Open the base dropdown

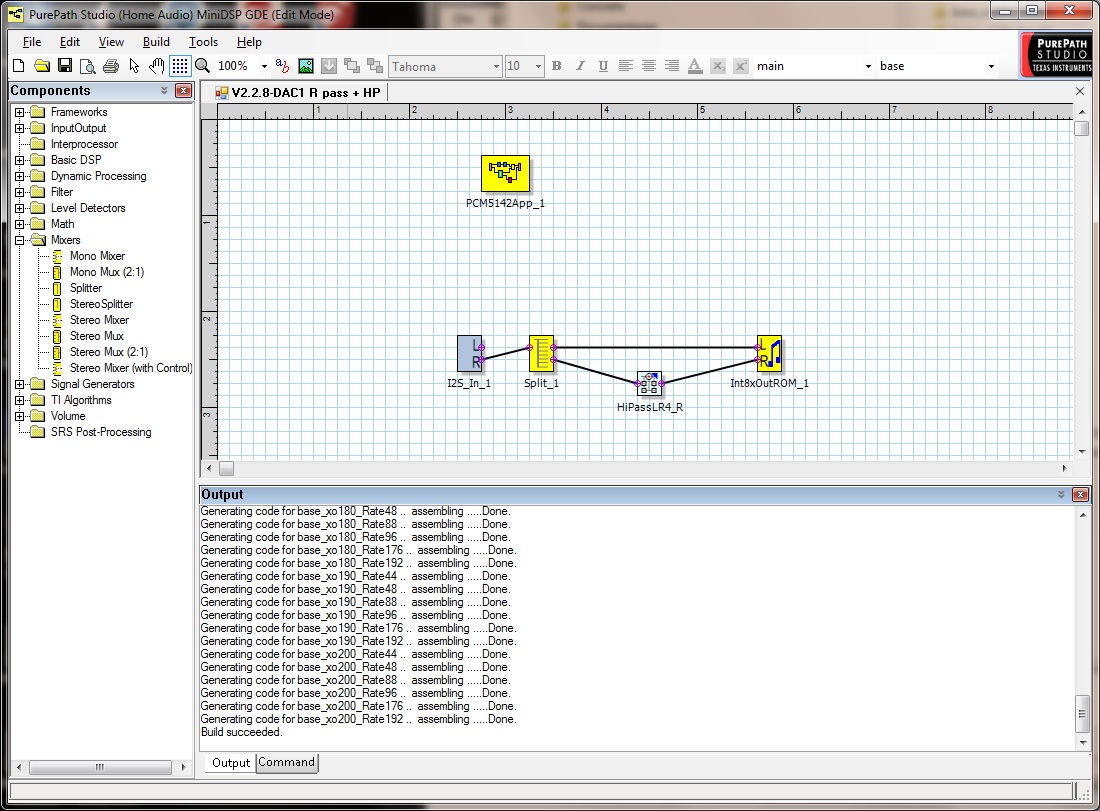point(991,67)
